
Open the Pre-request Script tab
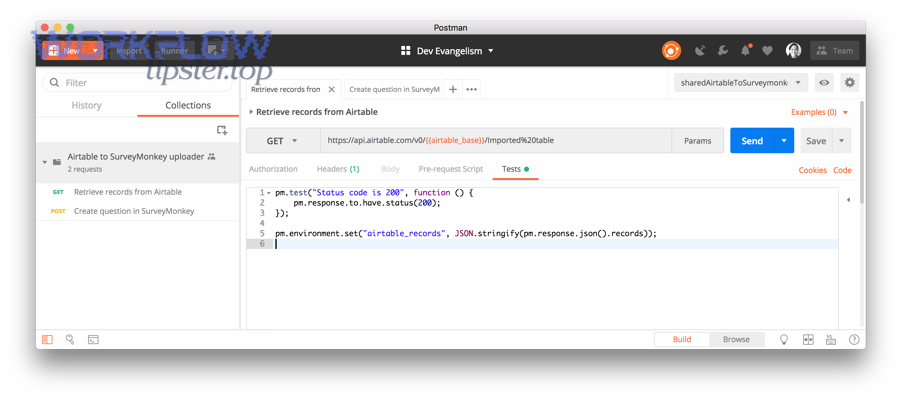(x=451, y=169)
